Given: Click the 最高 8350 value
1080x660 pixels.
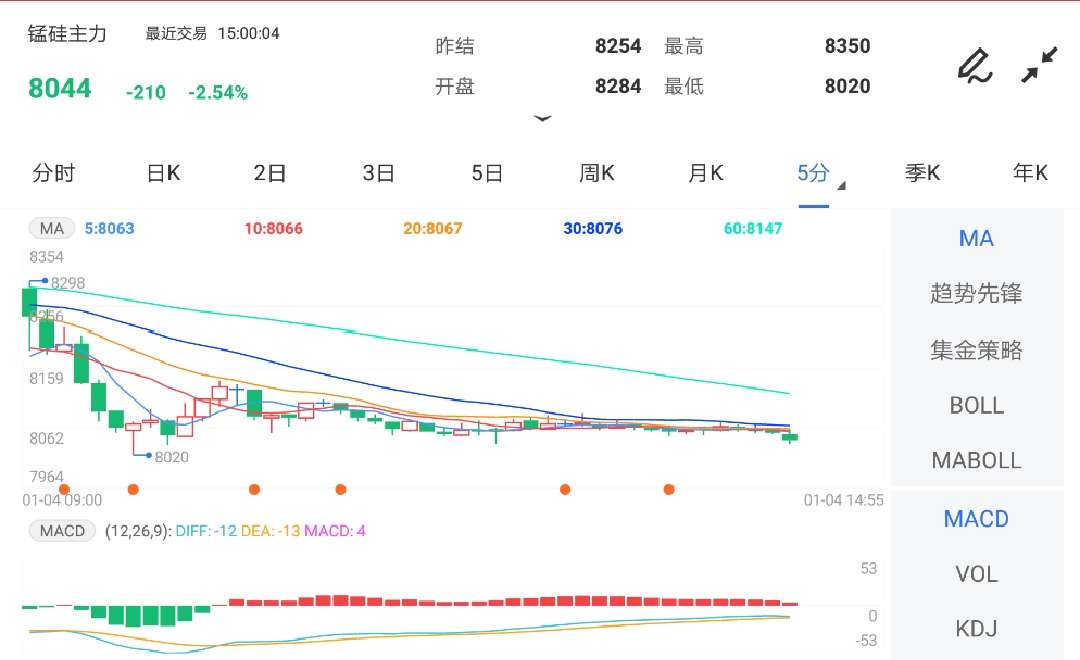Looking at the screenshot, I should coord(847,46).
